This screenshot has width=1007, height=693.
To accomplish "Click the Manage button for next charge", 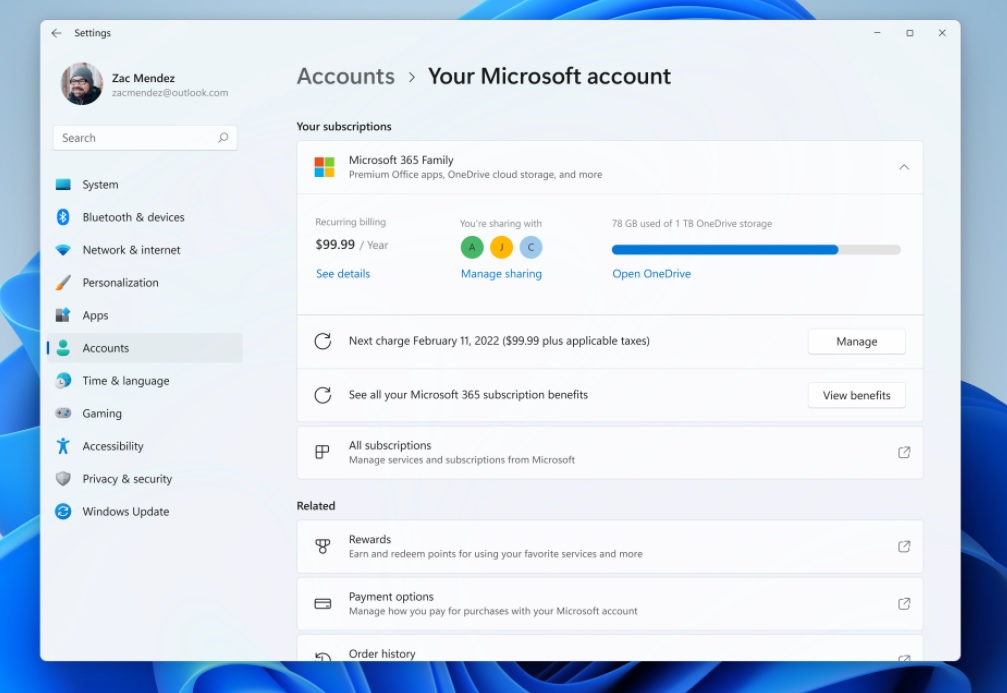I will [x=856, y=341].
